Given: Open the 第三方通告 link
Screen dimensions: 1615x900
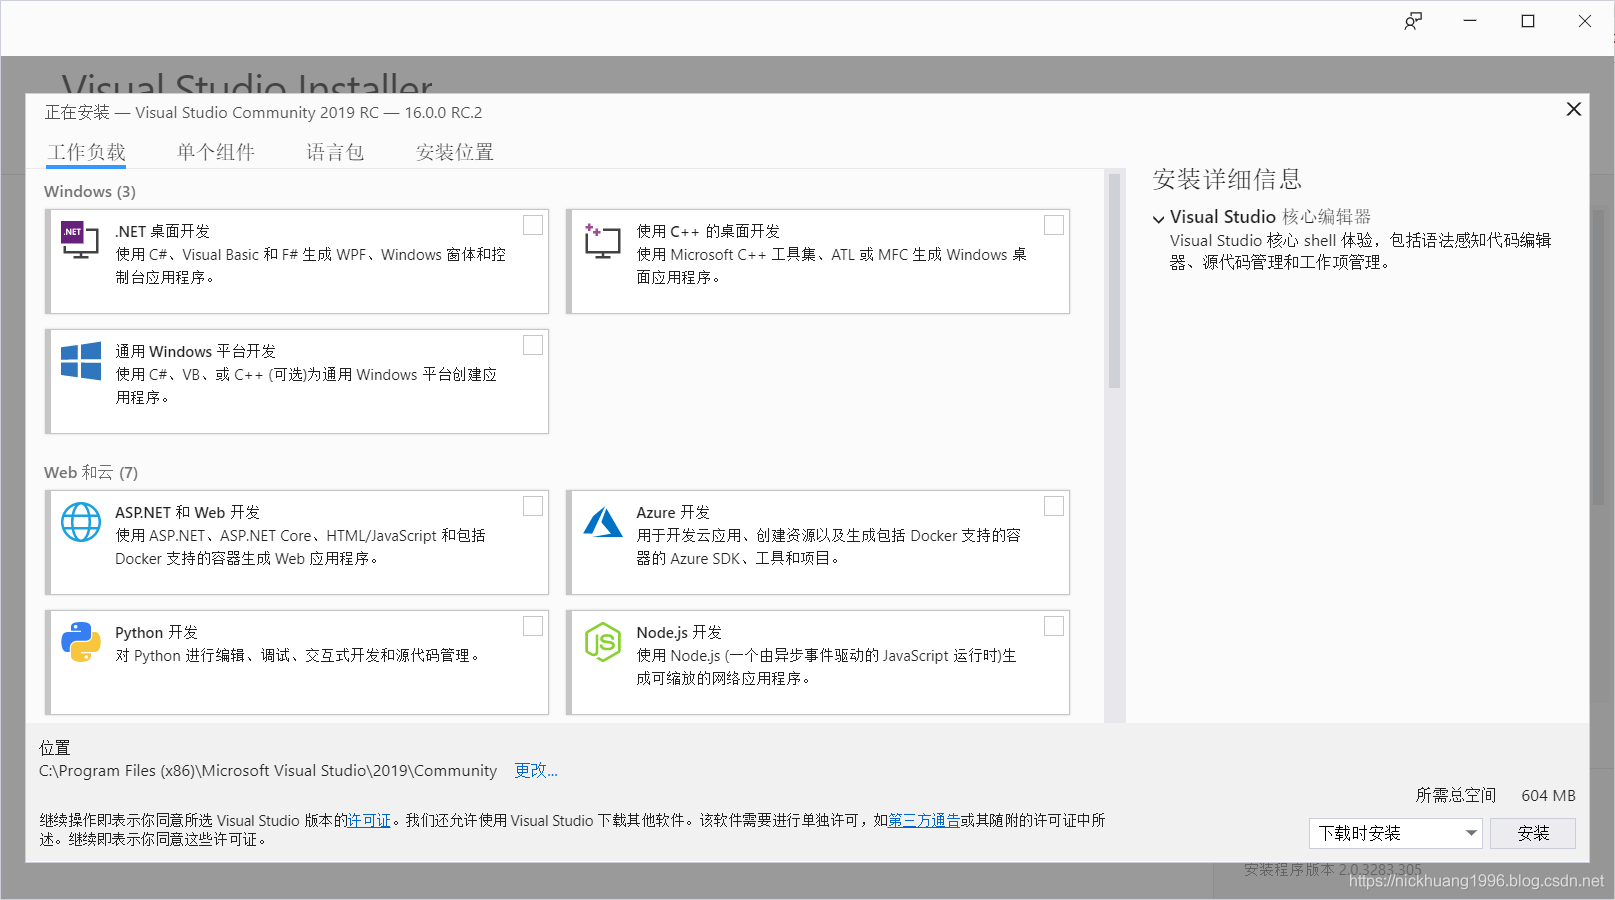Looking at the screenshot, I should point(924,820).
